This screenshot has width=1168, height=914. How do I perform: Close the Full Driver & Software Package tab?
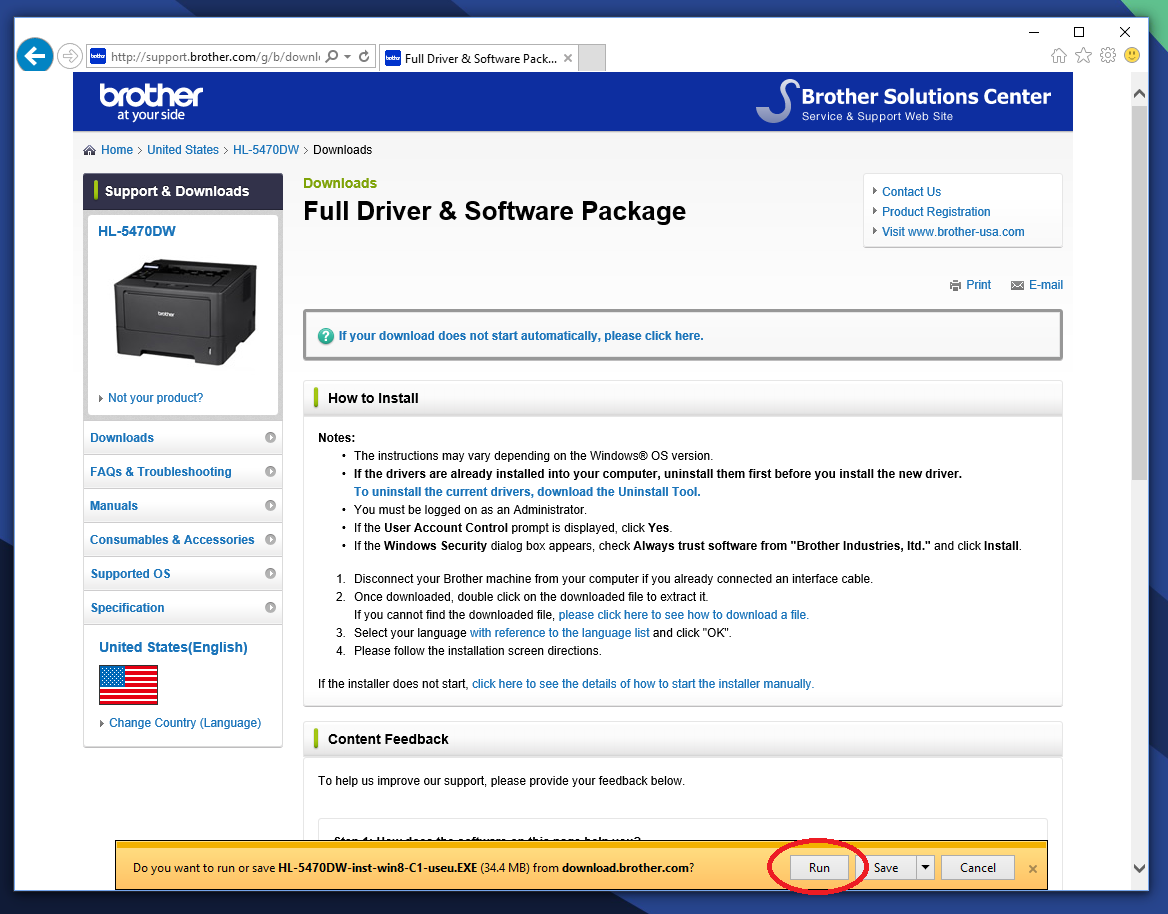point(568,58)
